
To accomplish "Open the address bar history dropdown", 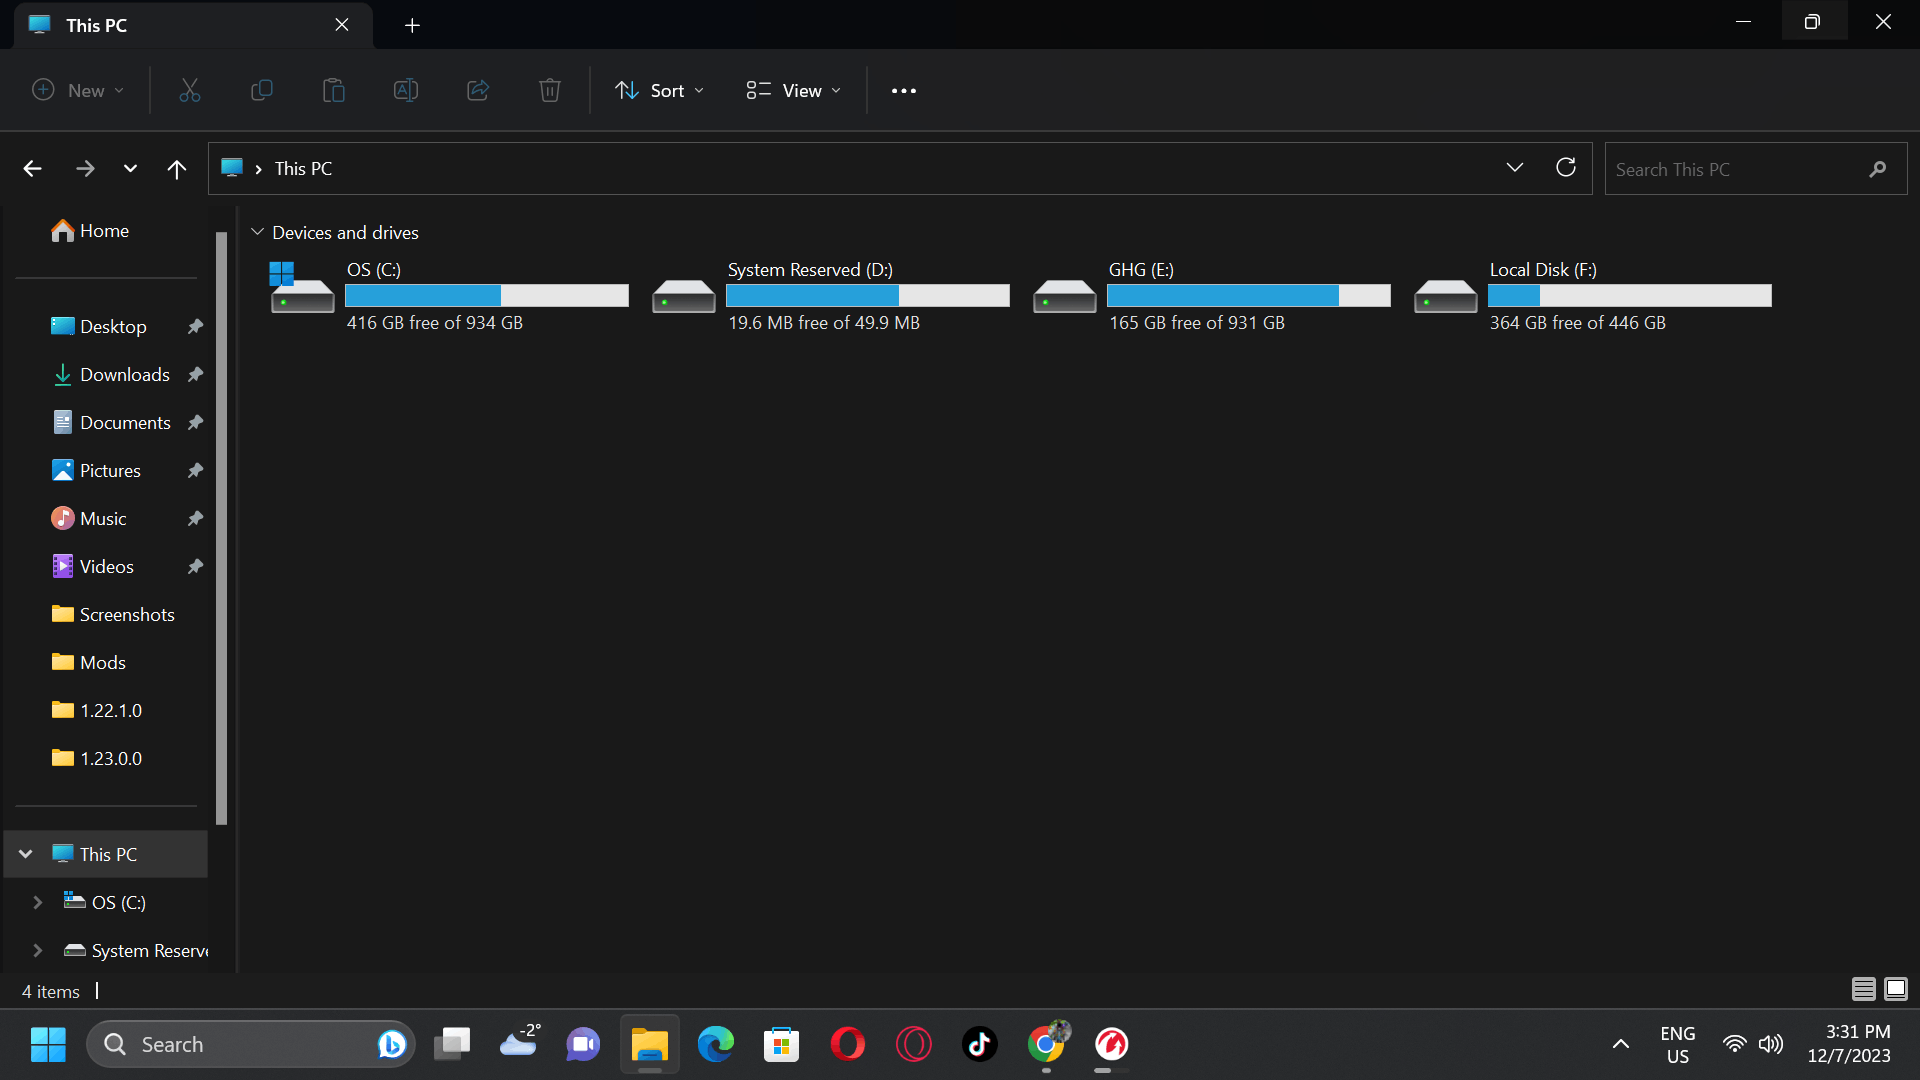I will pyautogui.click(x=1514, y=168).
